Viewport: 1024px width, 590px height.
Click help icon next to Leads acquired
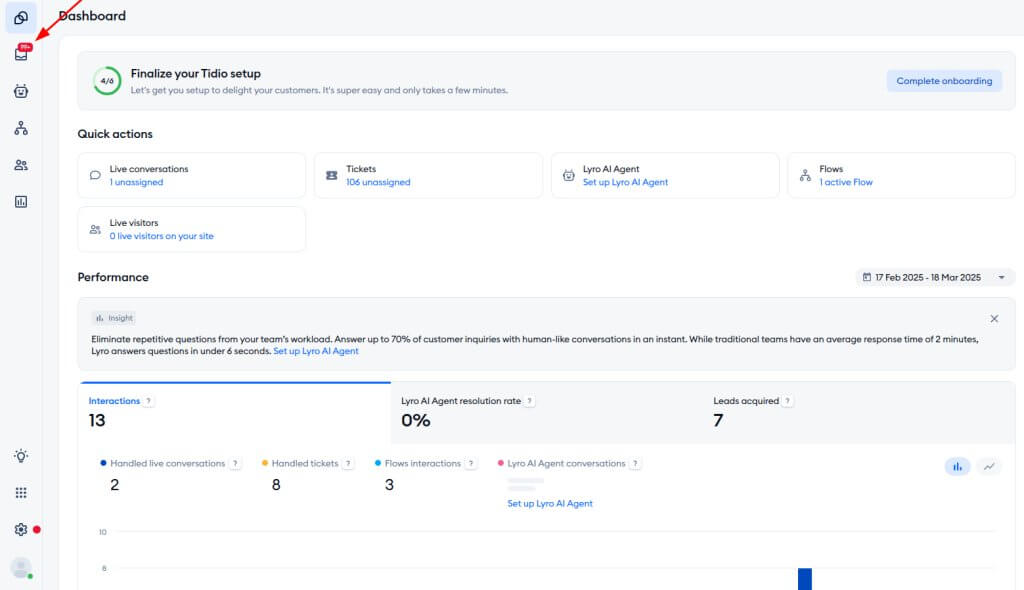(x=788, y=401)
